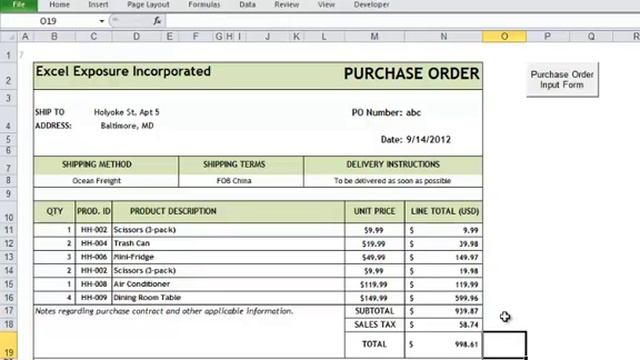Click the Select All corner button

(8, 37)
